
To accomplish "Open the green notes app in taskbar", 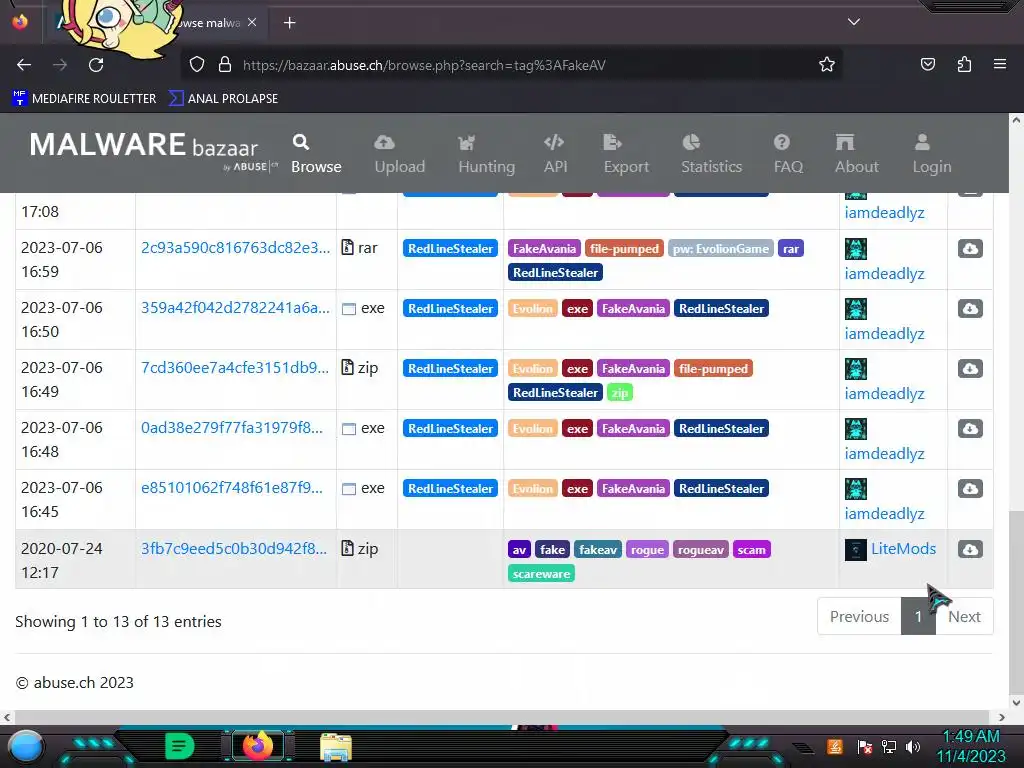I will (x=179, y=746).
